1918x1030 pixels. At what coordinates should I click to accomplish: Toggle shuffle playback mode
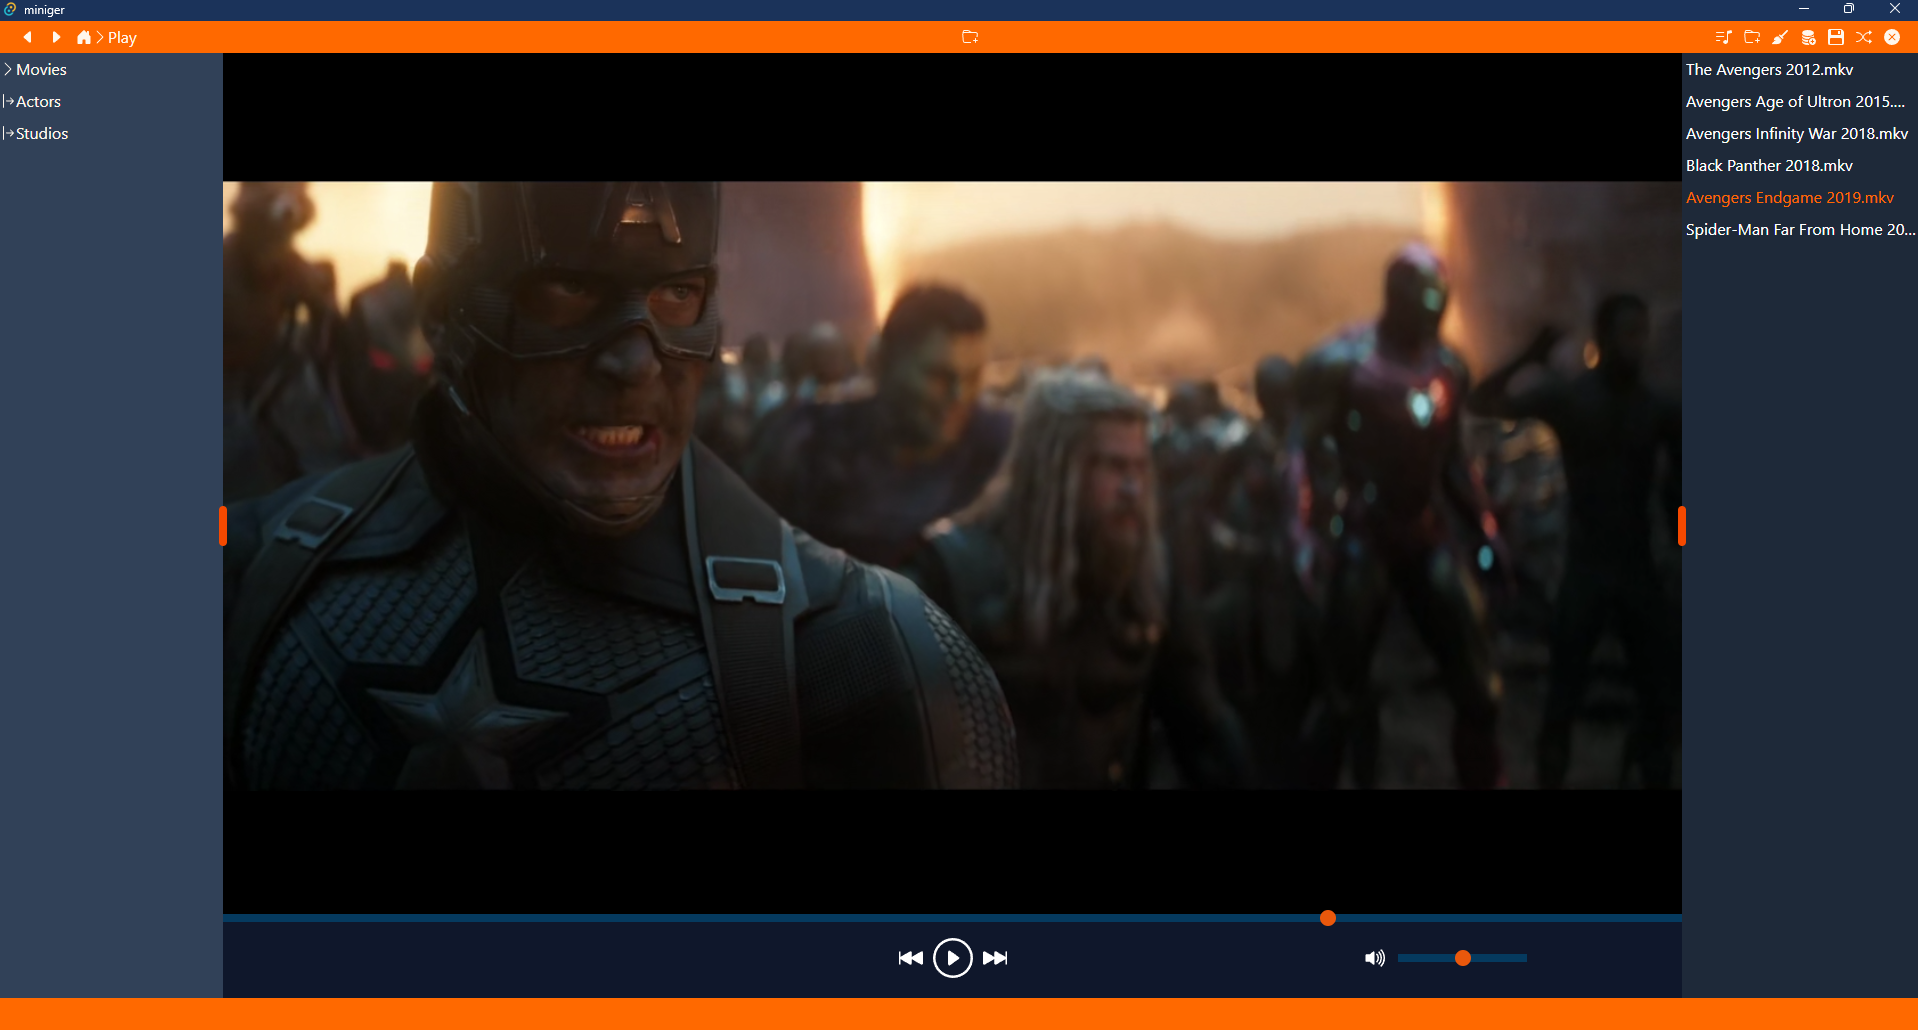point(1864,37)
